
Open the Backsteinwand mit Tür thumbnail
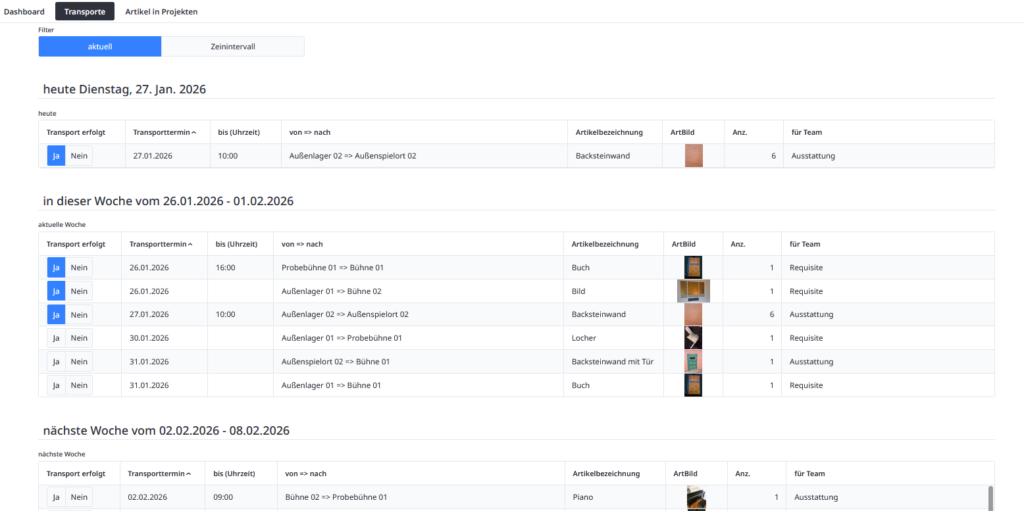[692, 362]
